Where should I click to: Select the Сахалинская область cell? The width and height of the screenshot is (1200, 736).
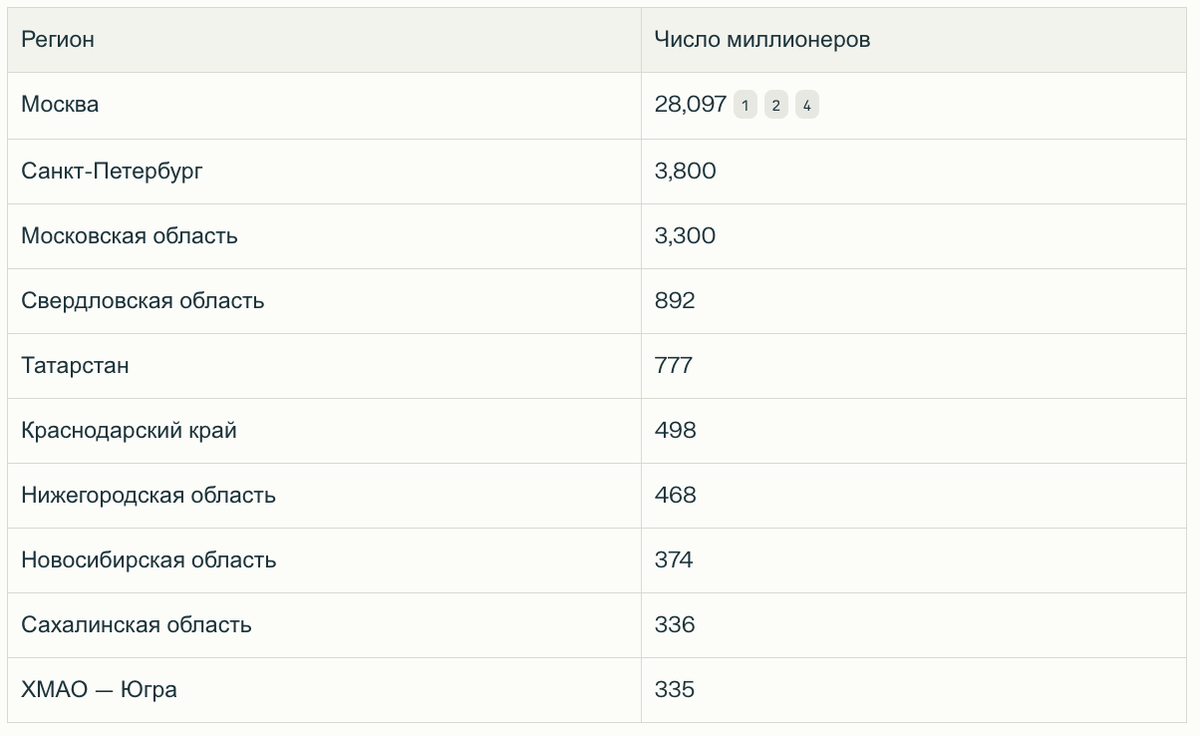pos(136,625)
